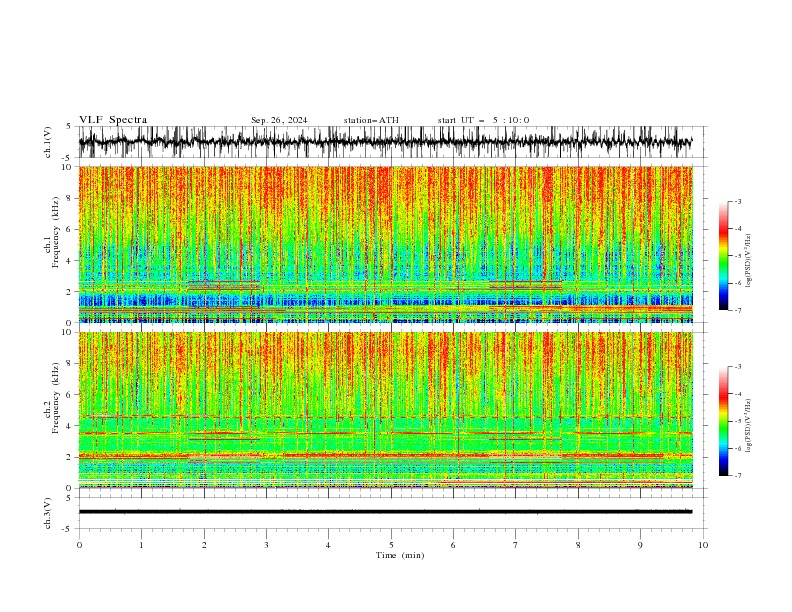792x612 pixels.
Task: Click the ch.2 spectrogram panel
Action: click(386, 410)
